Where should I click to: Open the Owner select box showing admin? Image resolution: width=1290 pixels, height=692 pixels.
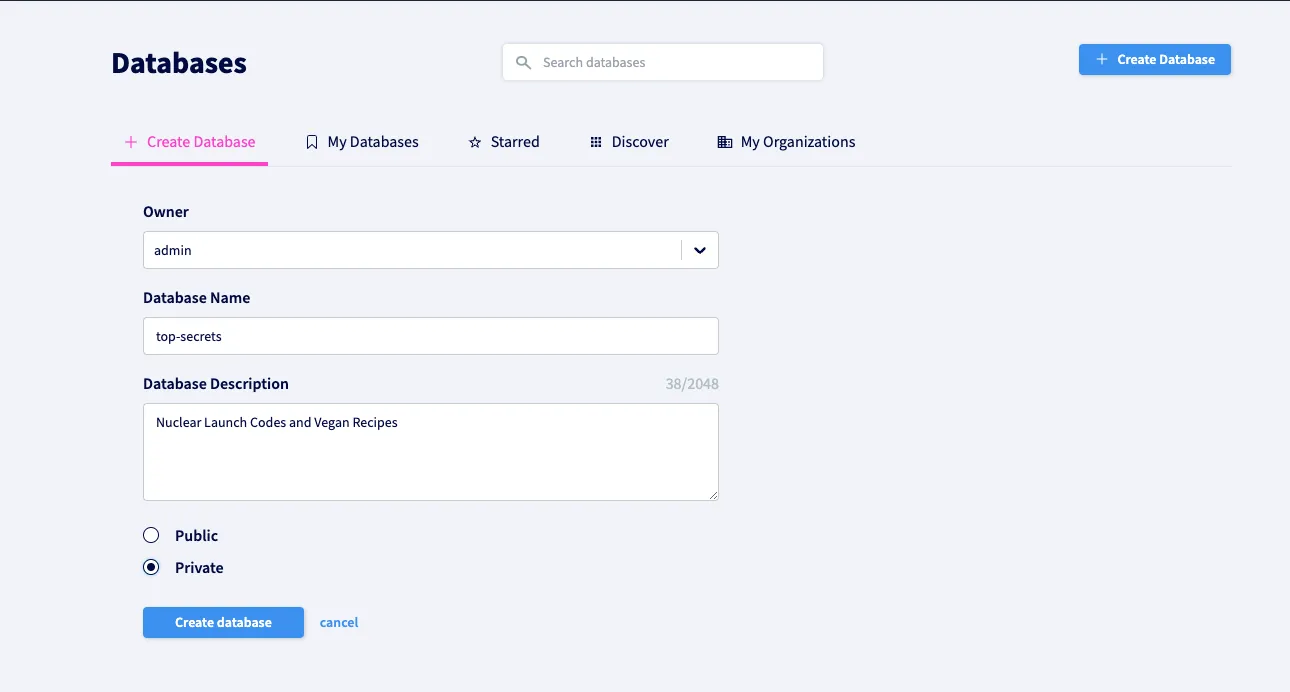410,251
